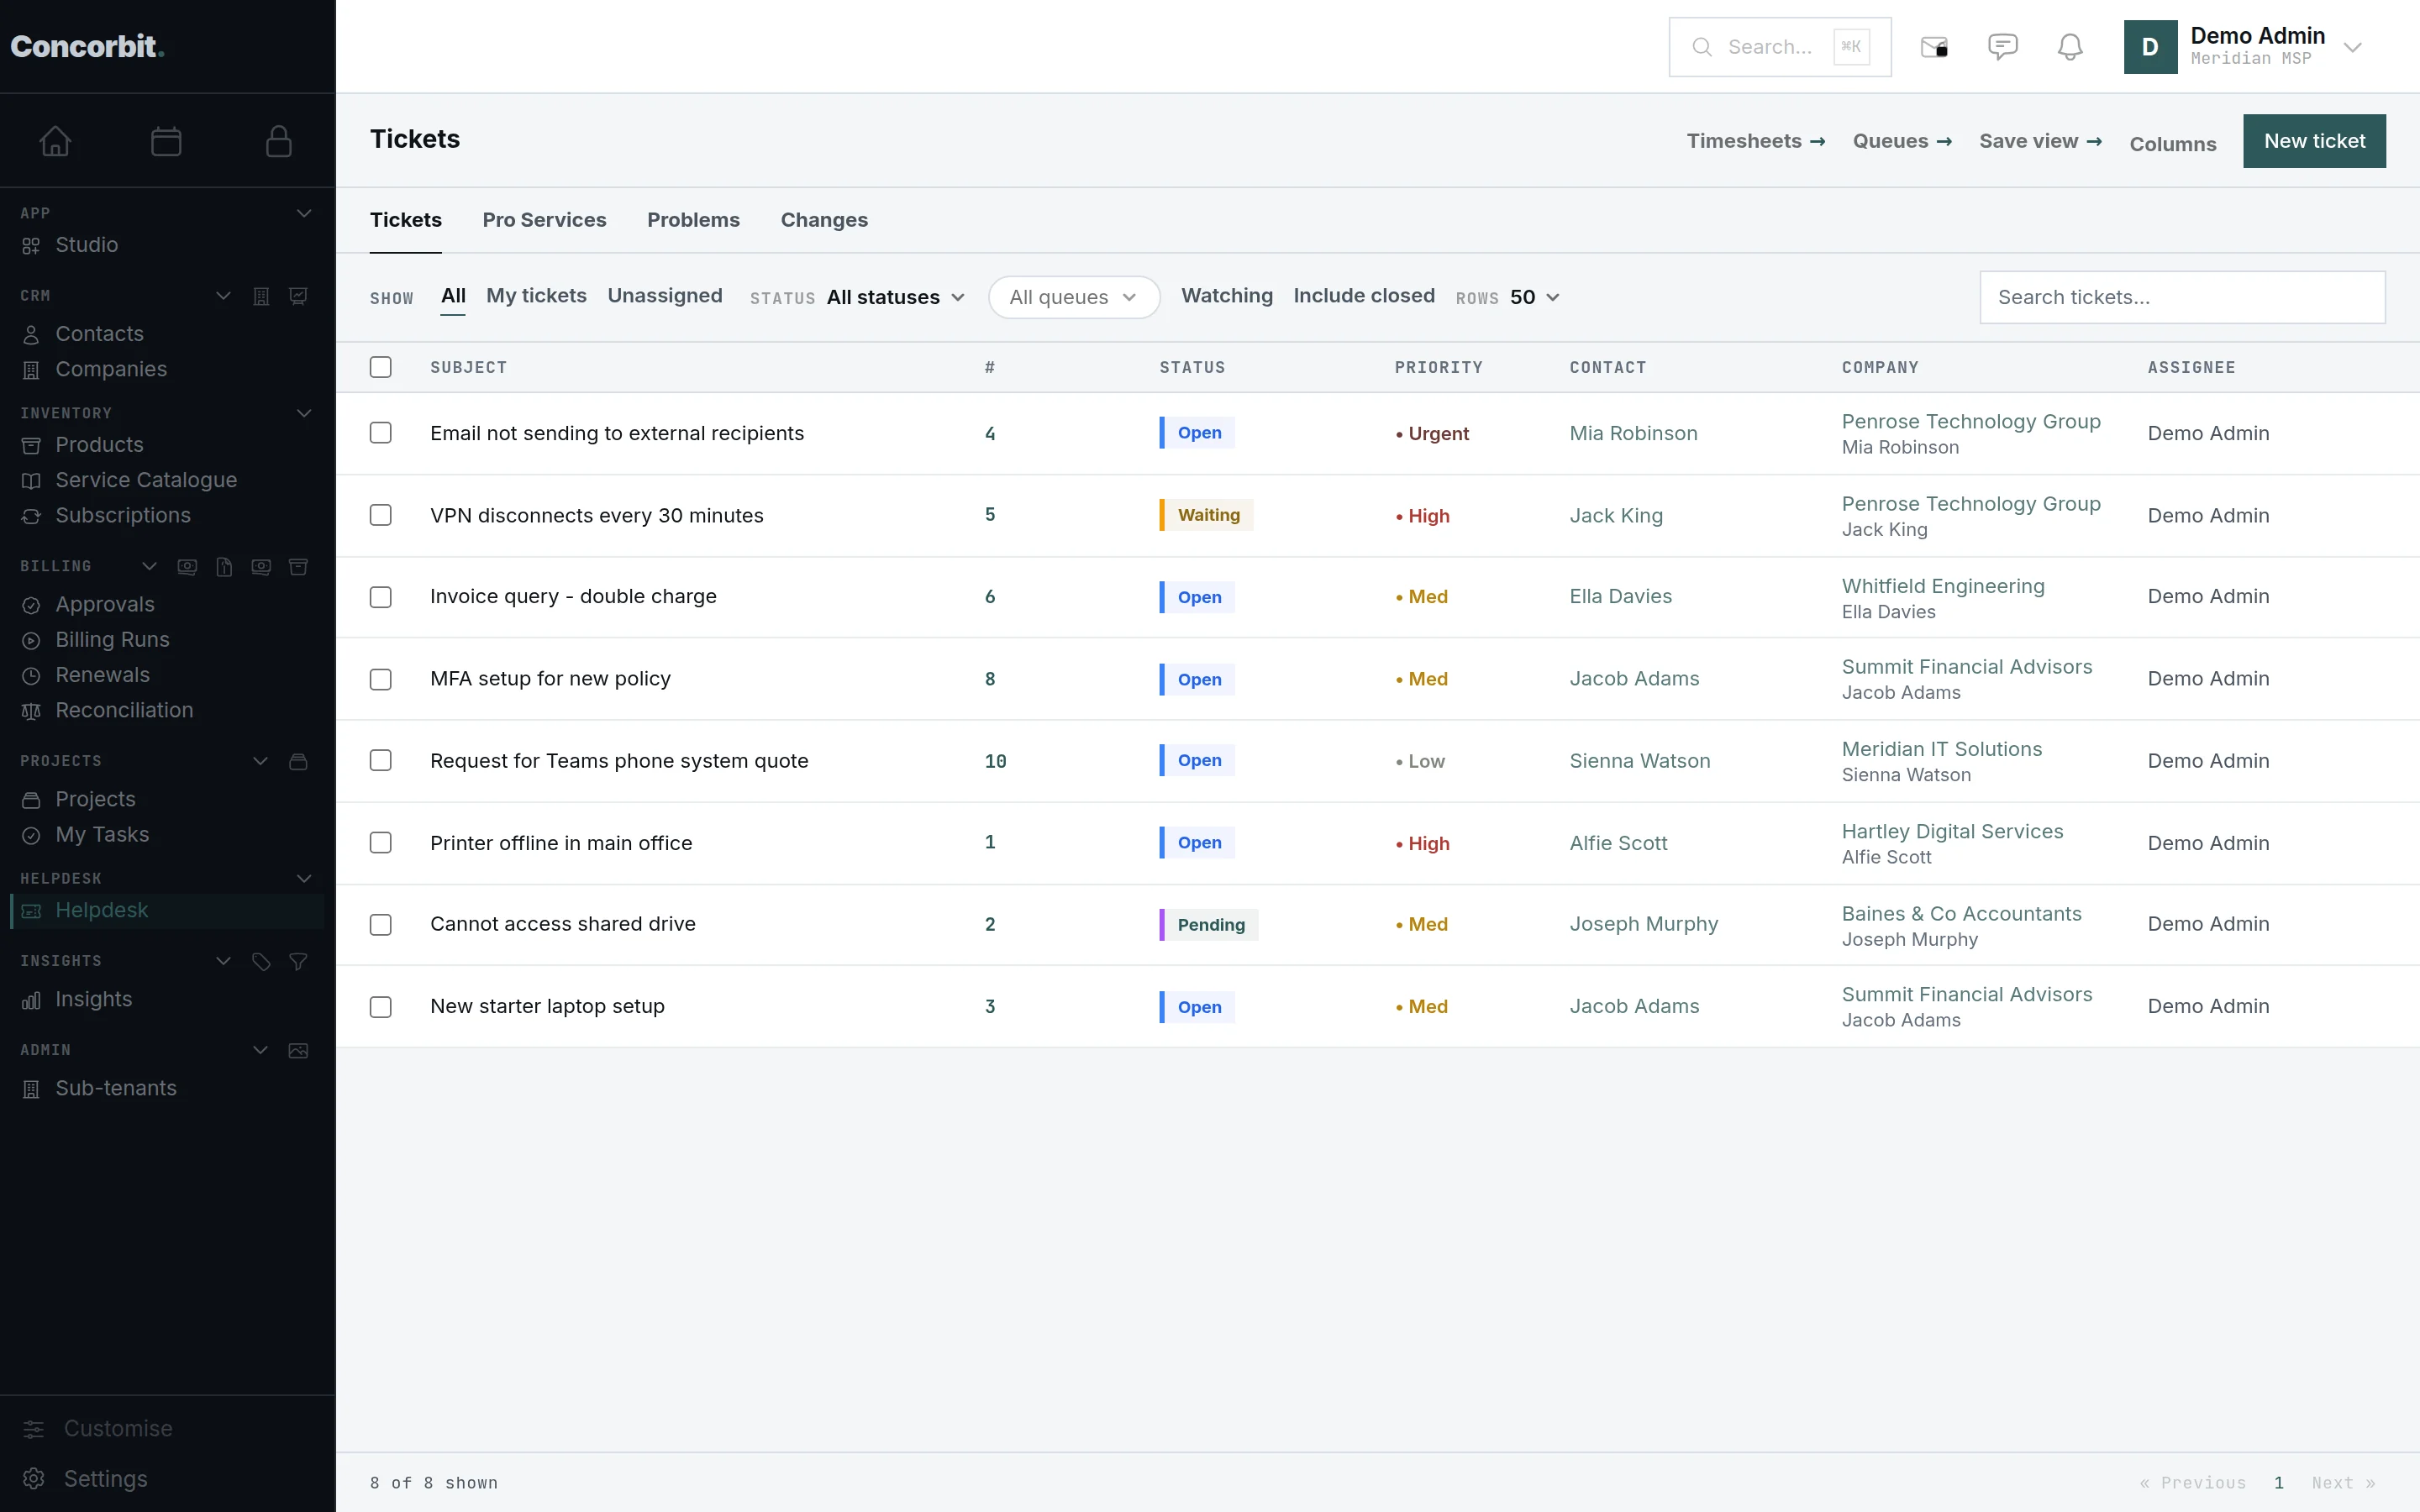This screenshot has width=2420, height=1512.
Task: Open the All queues dropdown
Action: coord(1074,297)
